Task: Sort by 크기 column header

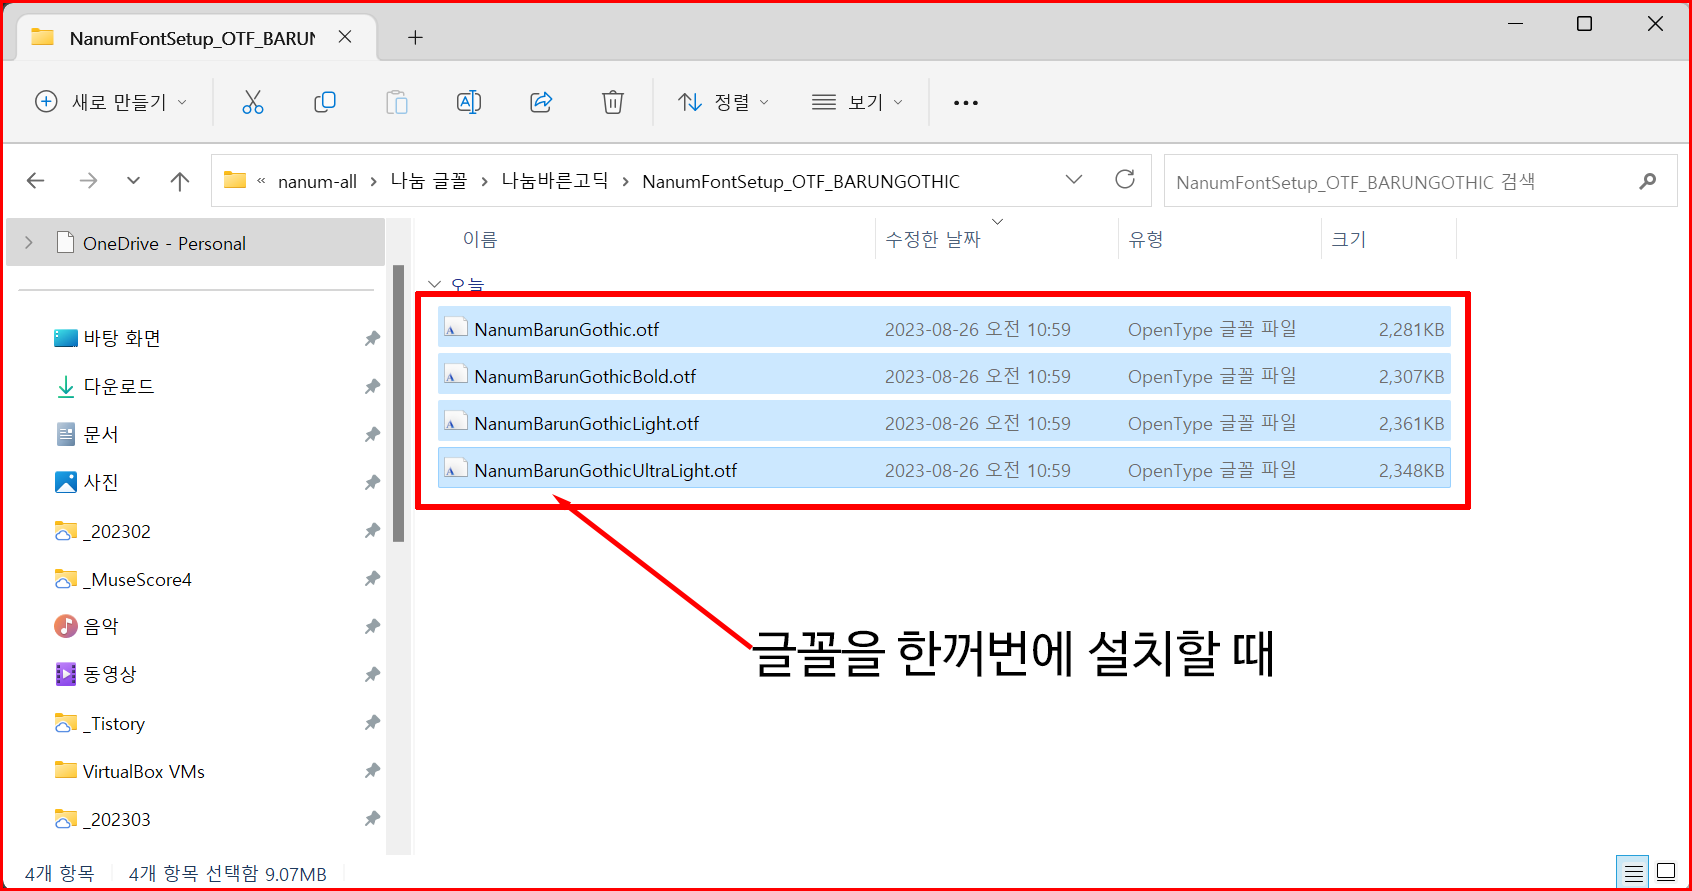Action: click(1349, 239)
